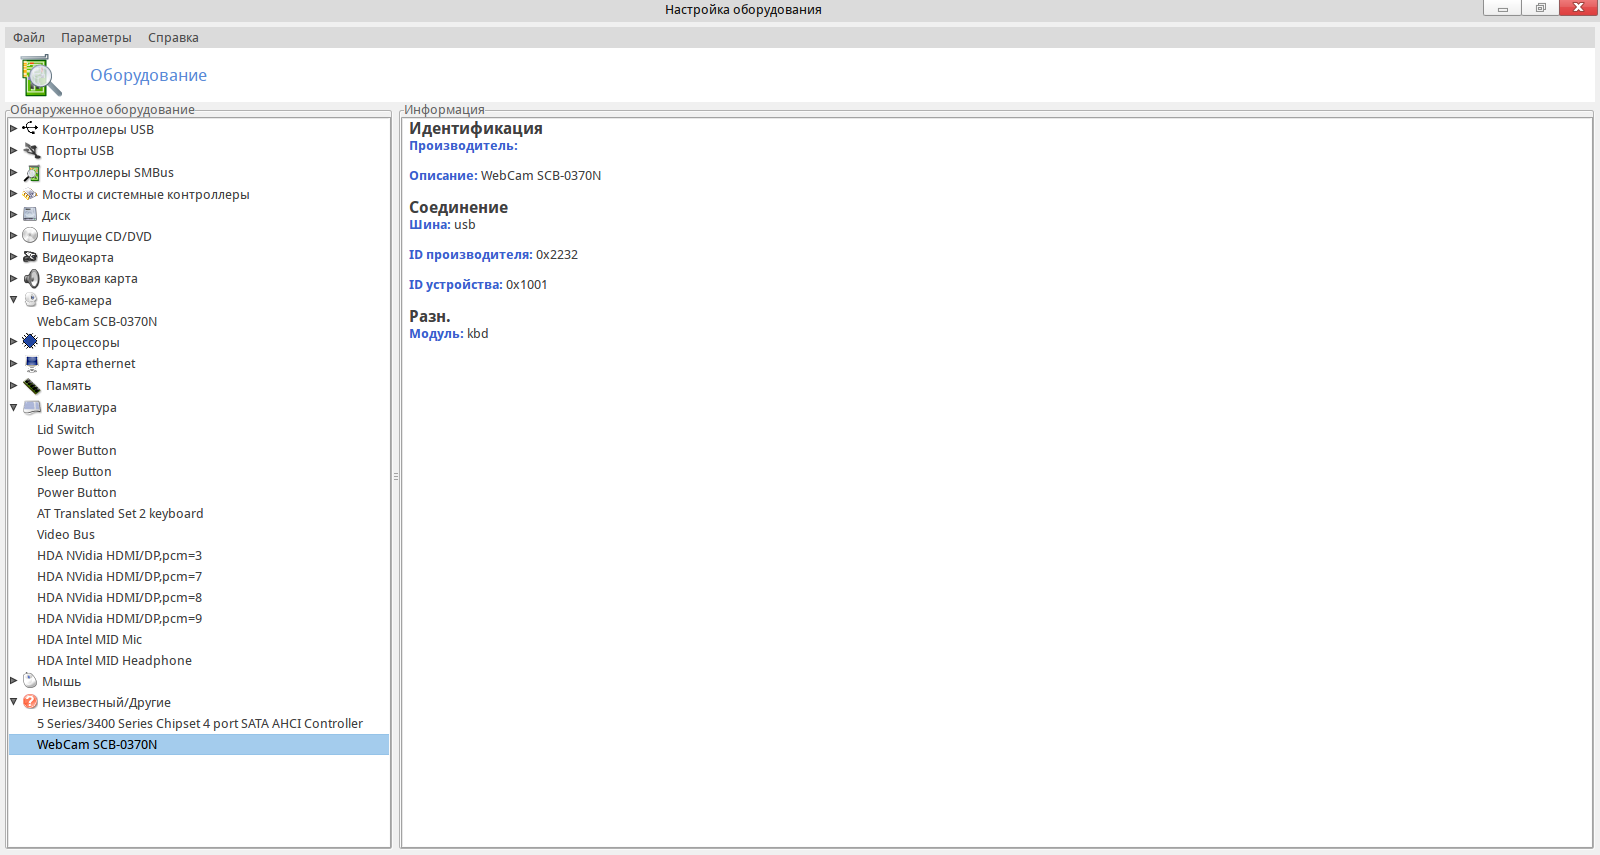The height and width of the screenshot is (855, 1600).
Task: Expand the Пишущие CD/DVD node
Action: click(x=14, y=236)
